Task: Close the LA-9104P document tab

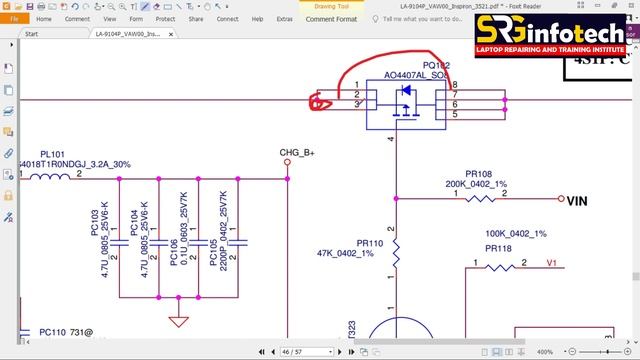Action: pyautogui.click(x=171, y=34)
